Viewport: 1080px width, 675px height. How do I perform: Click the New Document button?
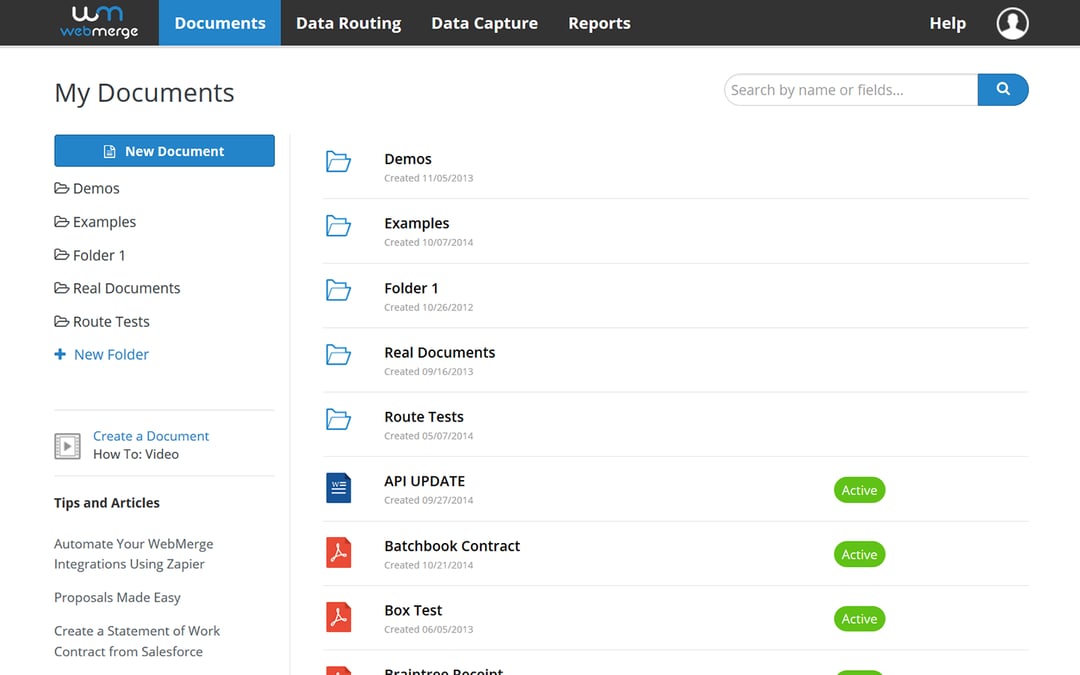click(x=164, y=150)
